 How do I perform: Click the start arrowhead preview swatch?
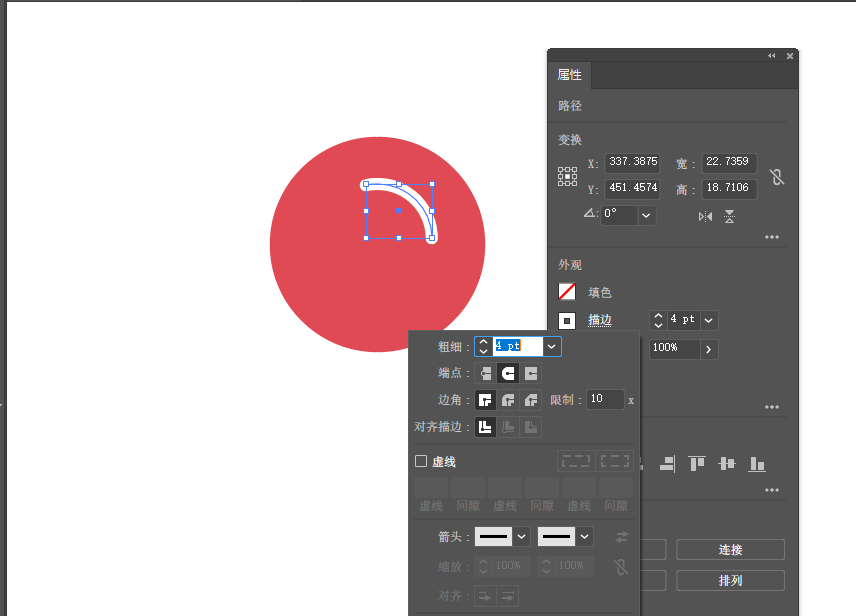(494, 537)
